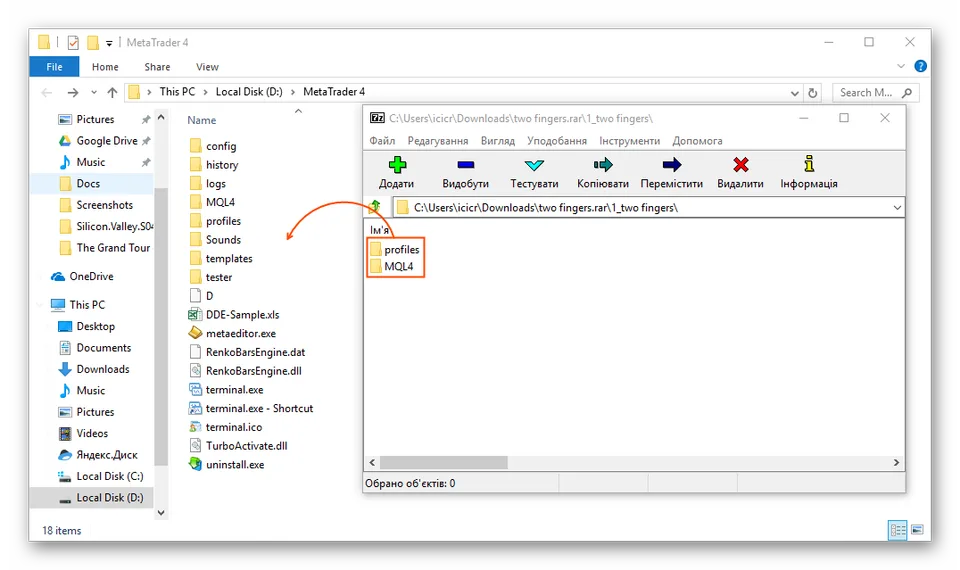The height and width of the screenshot is (570, 960).
Task: Open the Уподобання menu in 7-Zip
Action: pyautogui.click(x=557, y=141)
